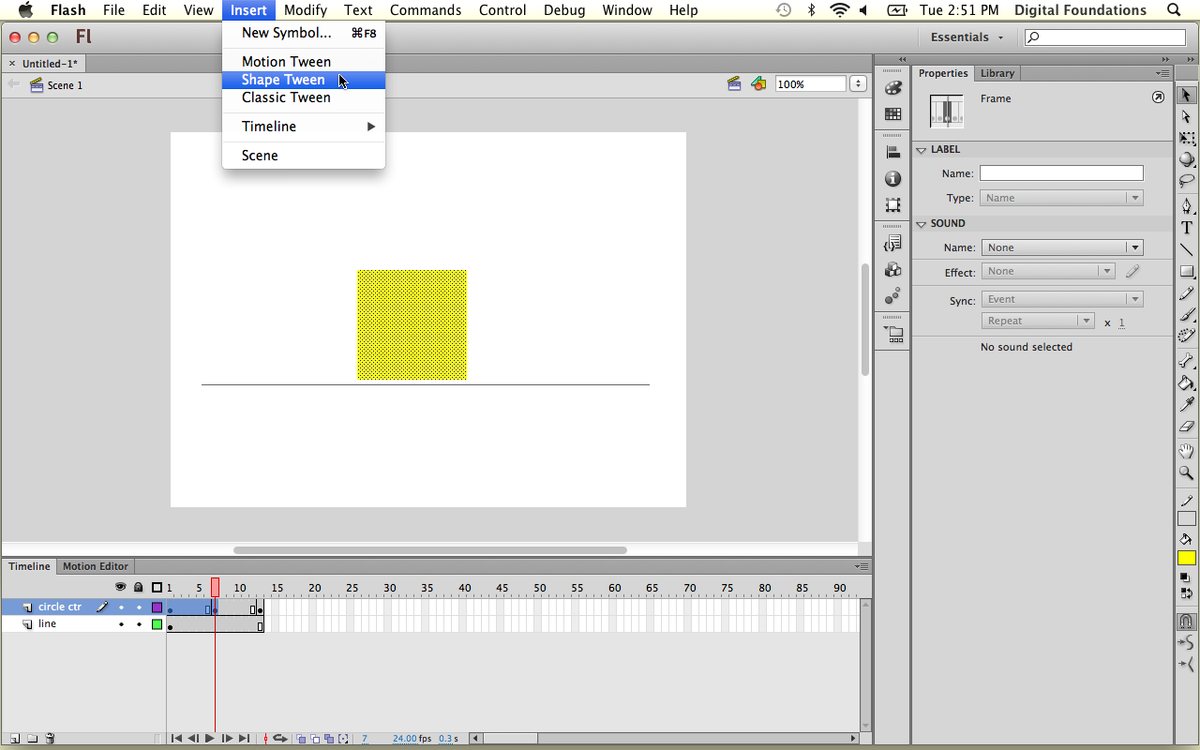Collapse the LABEL section
Screen dimensions: 1200x750
[x=921, y=150]
